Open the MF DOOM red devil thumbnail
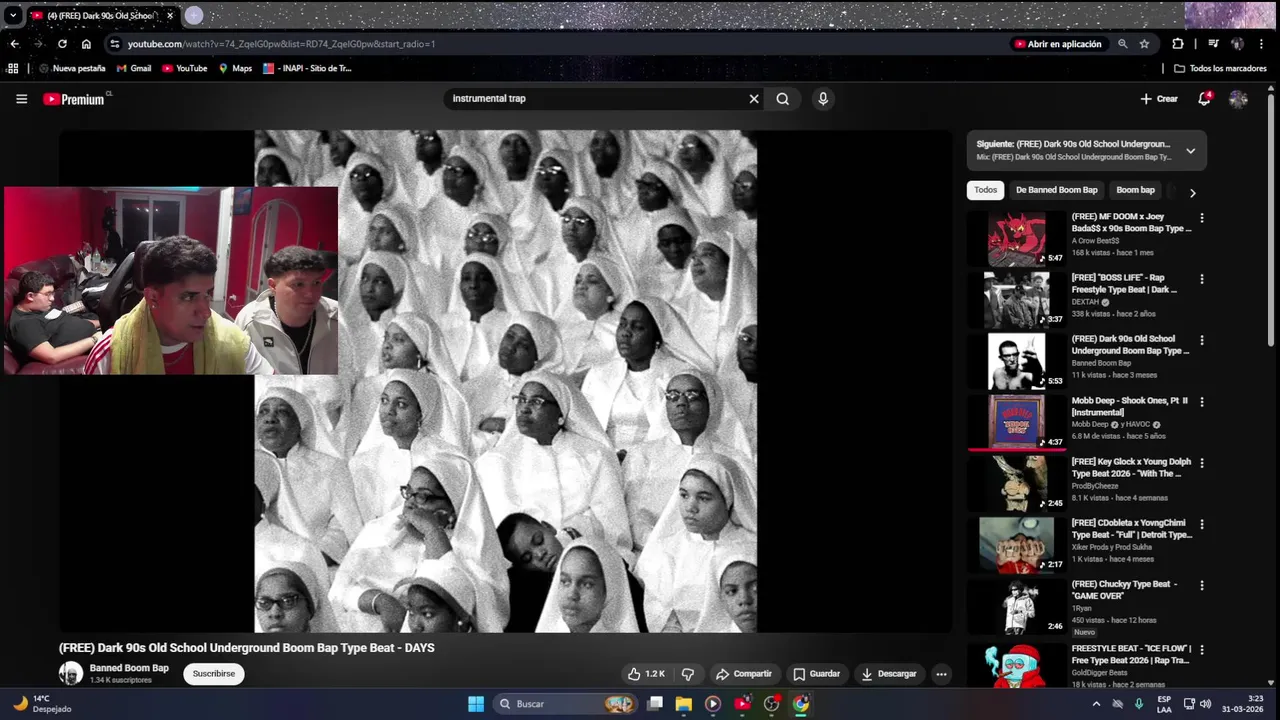Screen dimensions: 1280x720 (1016, 238)
